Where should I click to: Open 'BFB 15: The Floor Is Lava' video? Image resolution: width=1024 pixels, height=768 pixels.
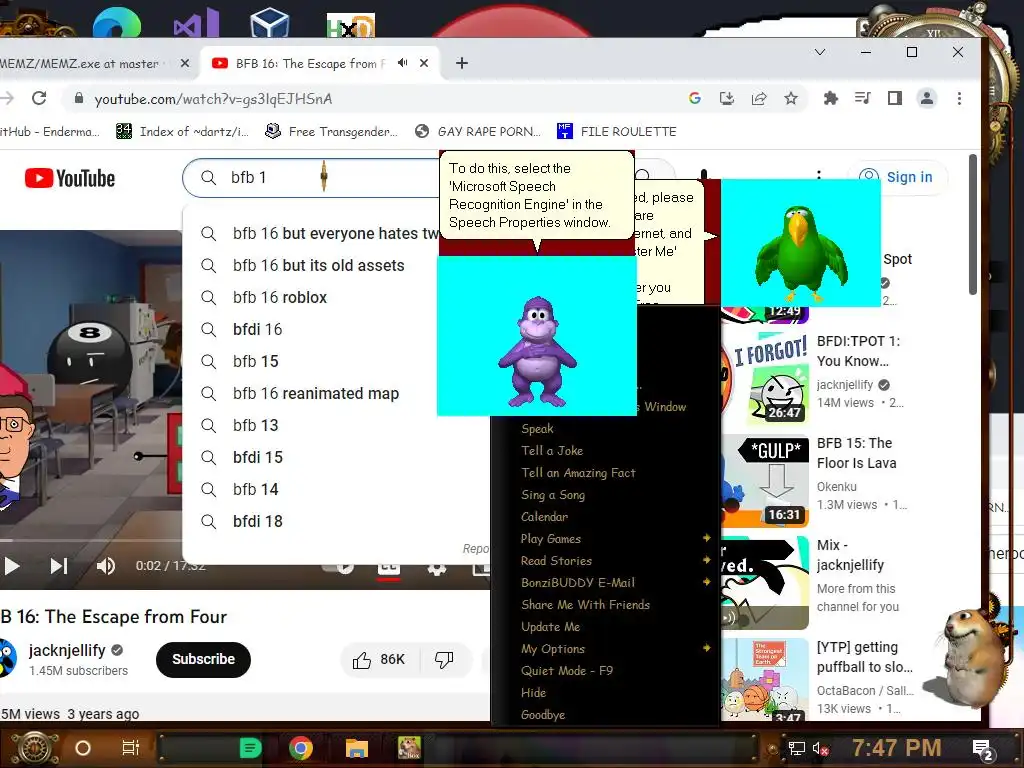pyautogui.click(x=857, y=453)
